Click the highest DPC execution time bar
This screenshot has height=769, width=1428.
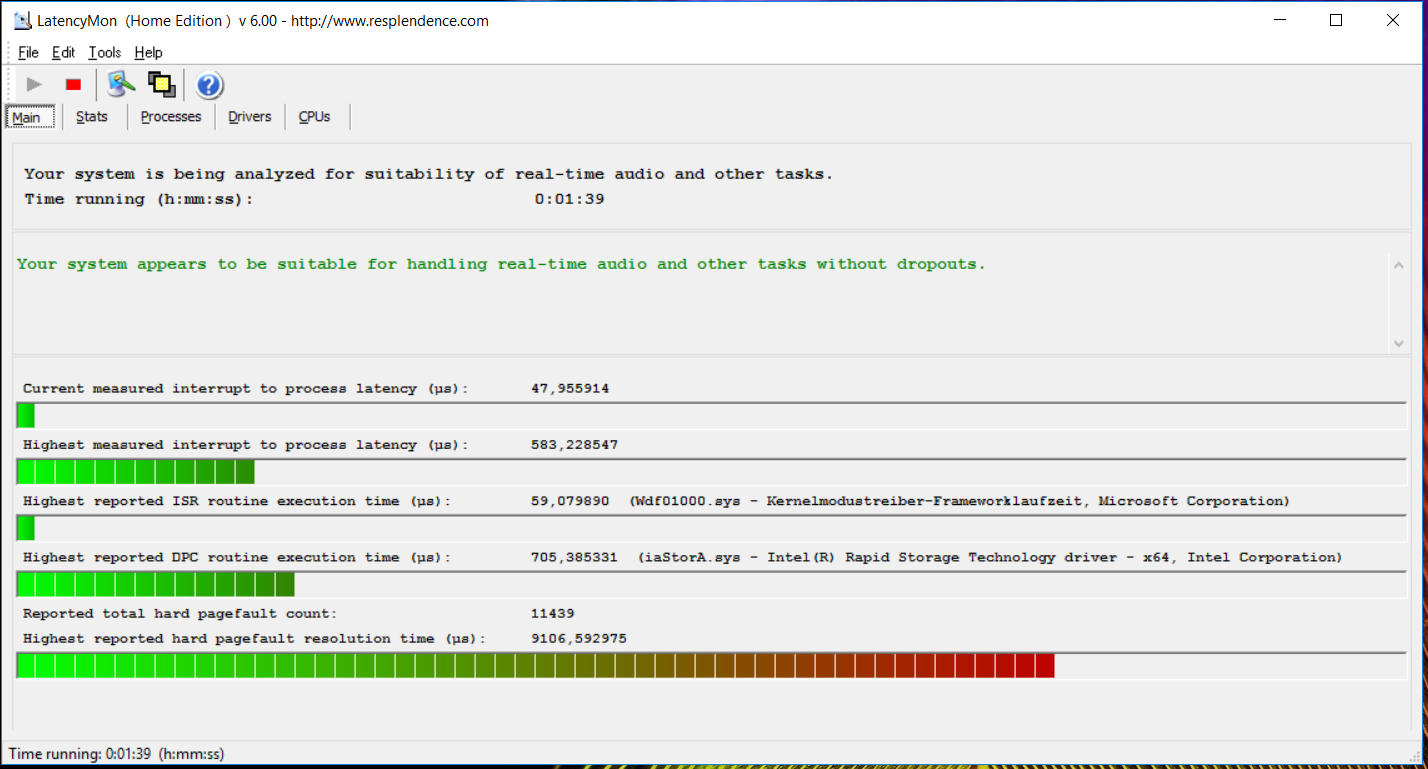click(x=711, y=584)
